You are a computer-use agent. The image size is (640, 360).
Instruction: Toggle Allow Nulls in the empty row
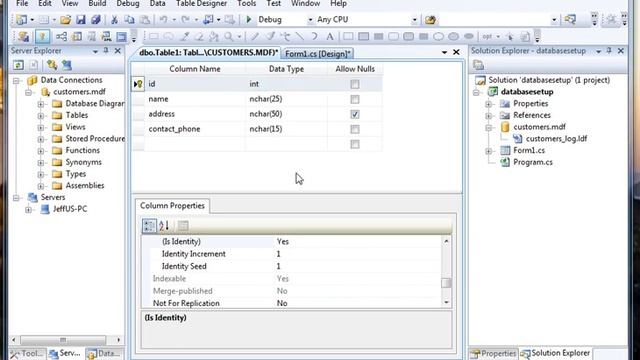[355, 144]
